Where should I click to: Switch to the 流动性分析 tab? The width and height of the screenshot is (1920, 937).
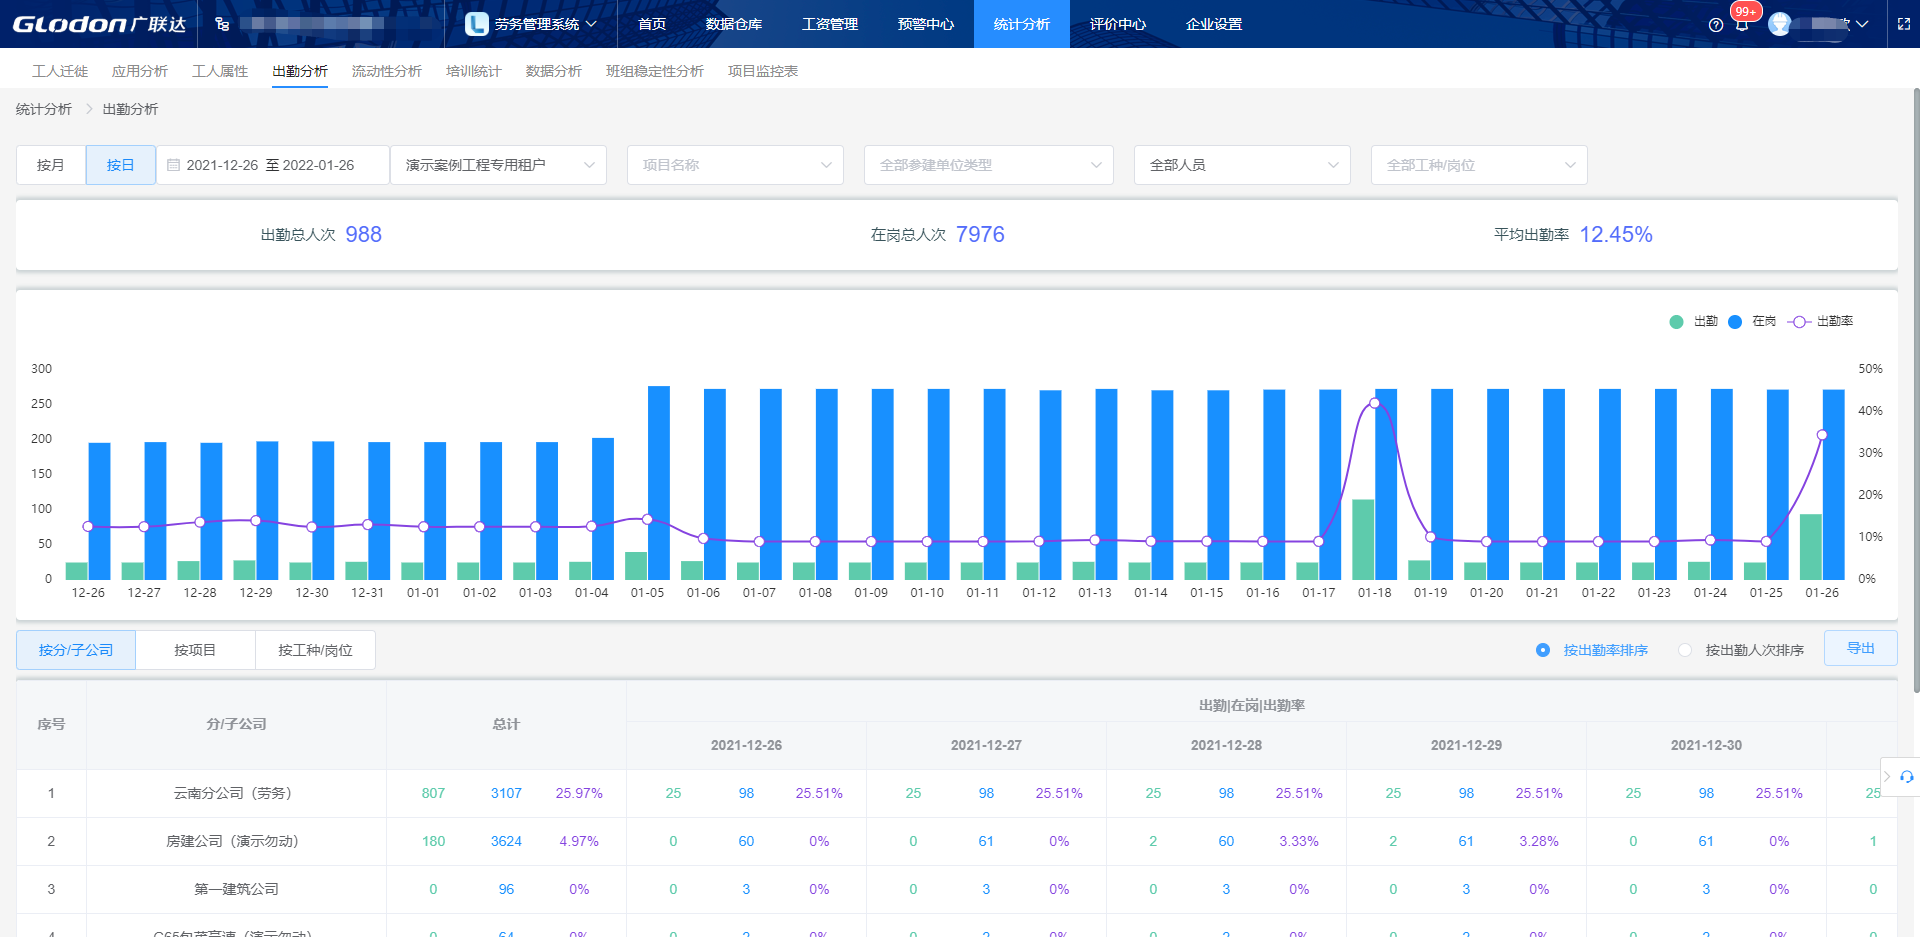(x=386, y=71)
